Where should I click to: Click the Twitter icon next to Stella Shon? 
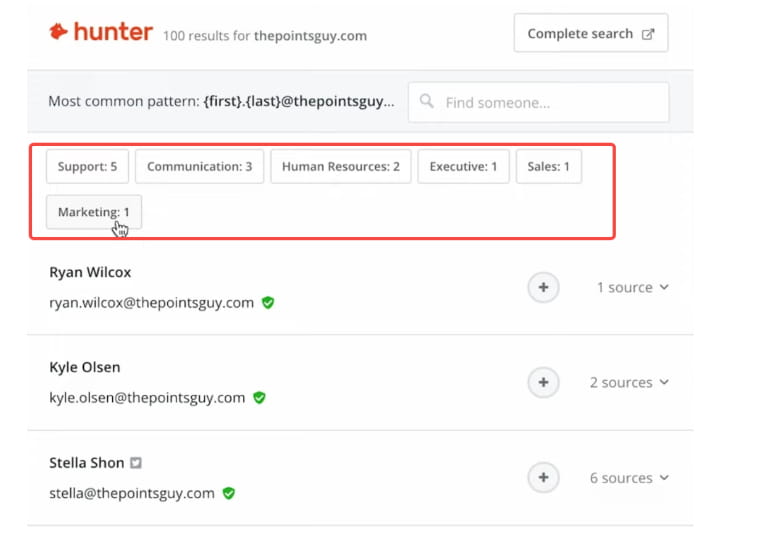tap(136, 463)
